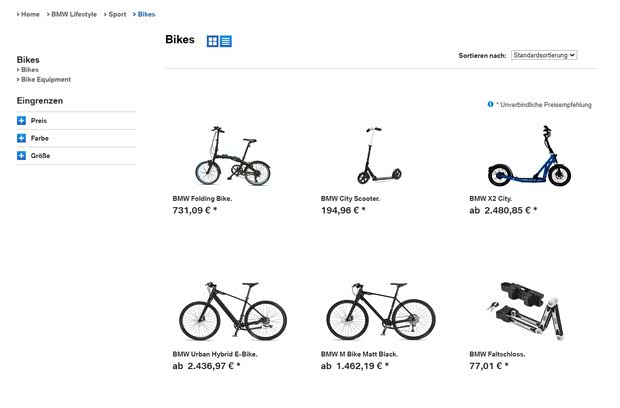Expand the Preis filter plus icon
The width and height of the screenshot is (620, 408).
coord(22,121)
